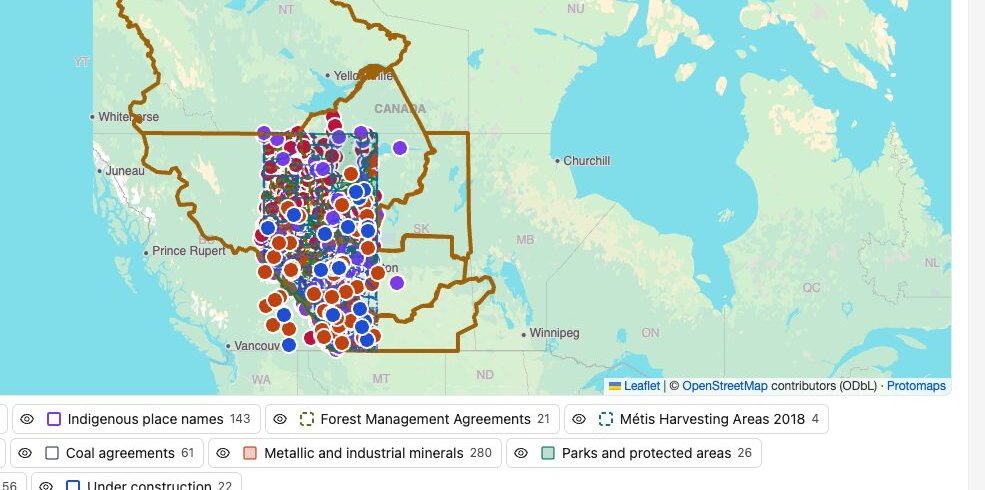Toggle visibility of Métis Harvesting Areas 2018
Viewport: 985px width, 490px height.
[579, 419]
